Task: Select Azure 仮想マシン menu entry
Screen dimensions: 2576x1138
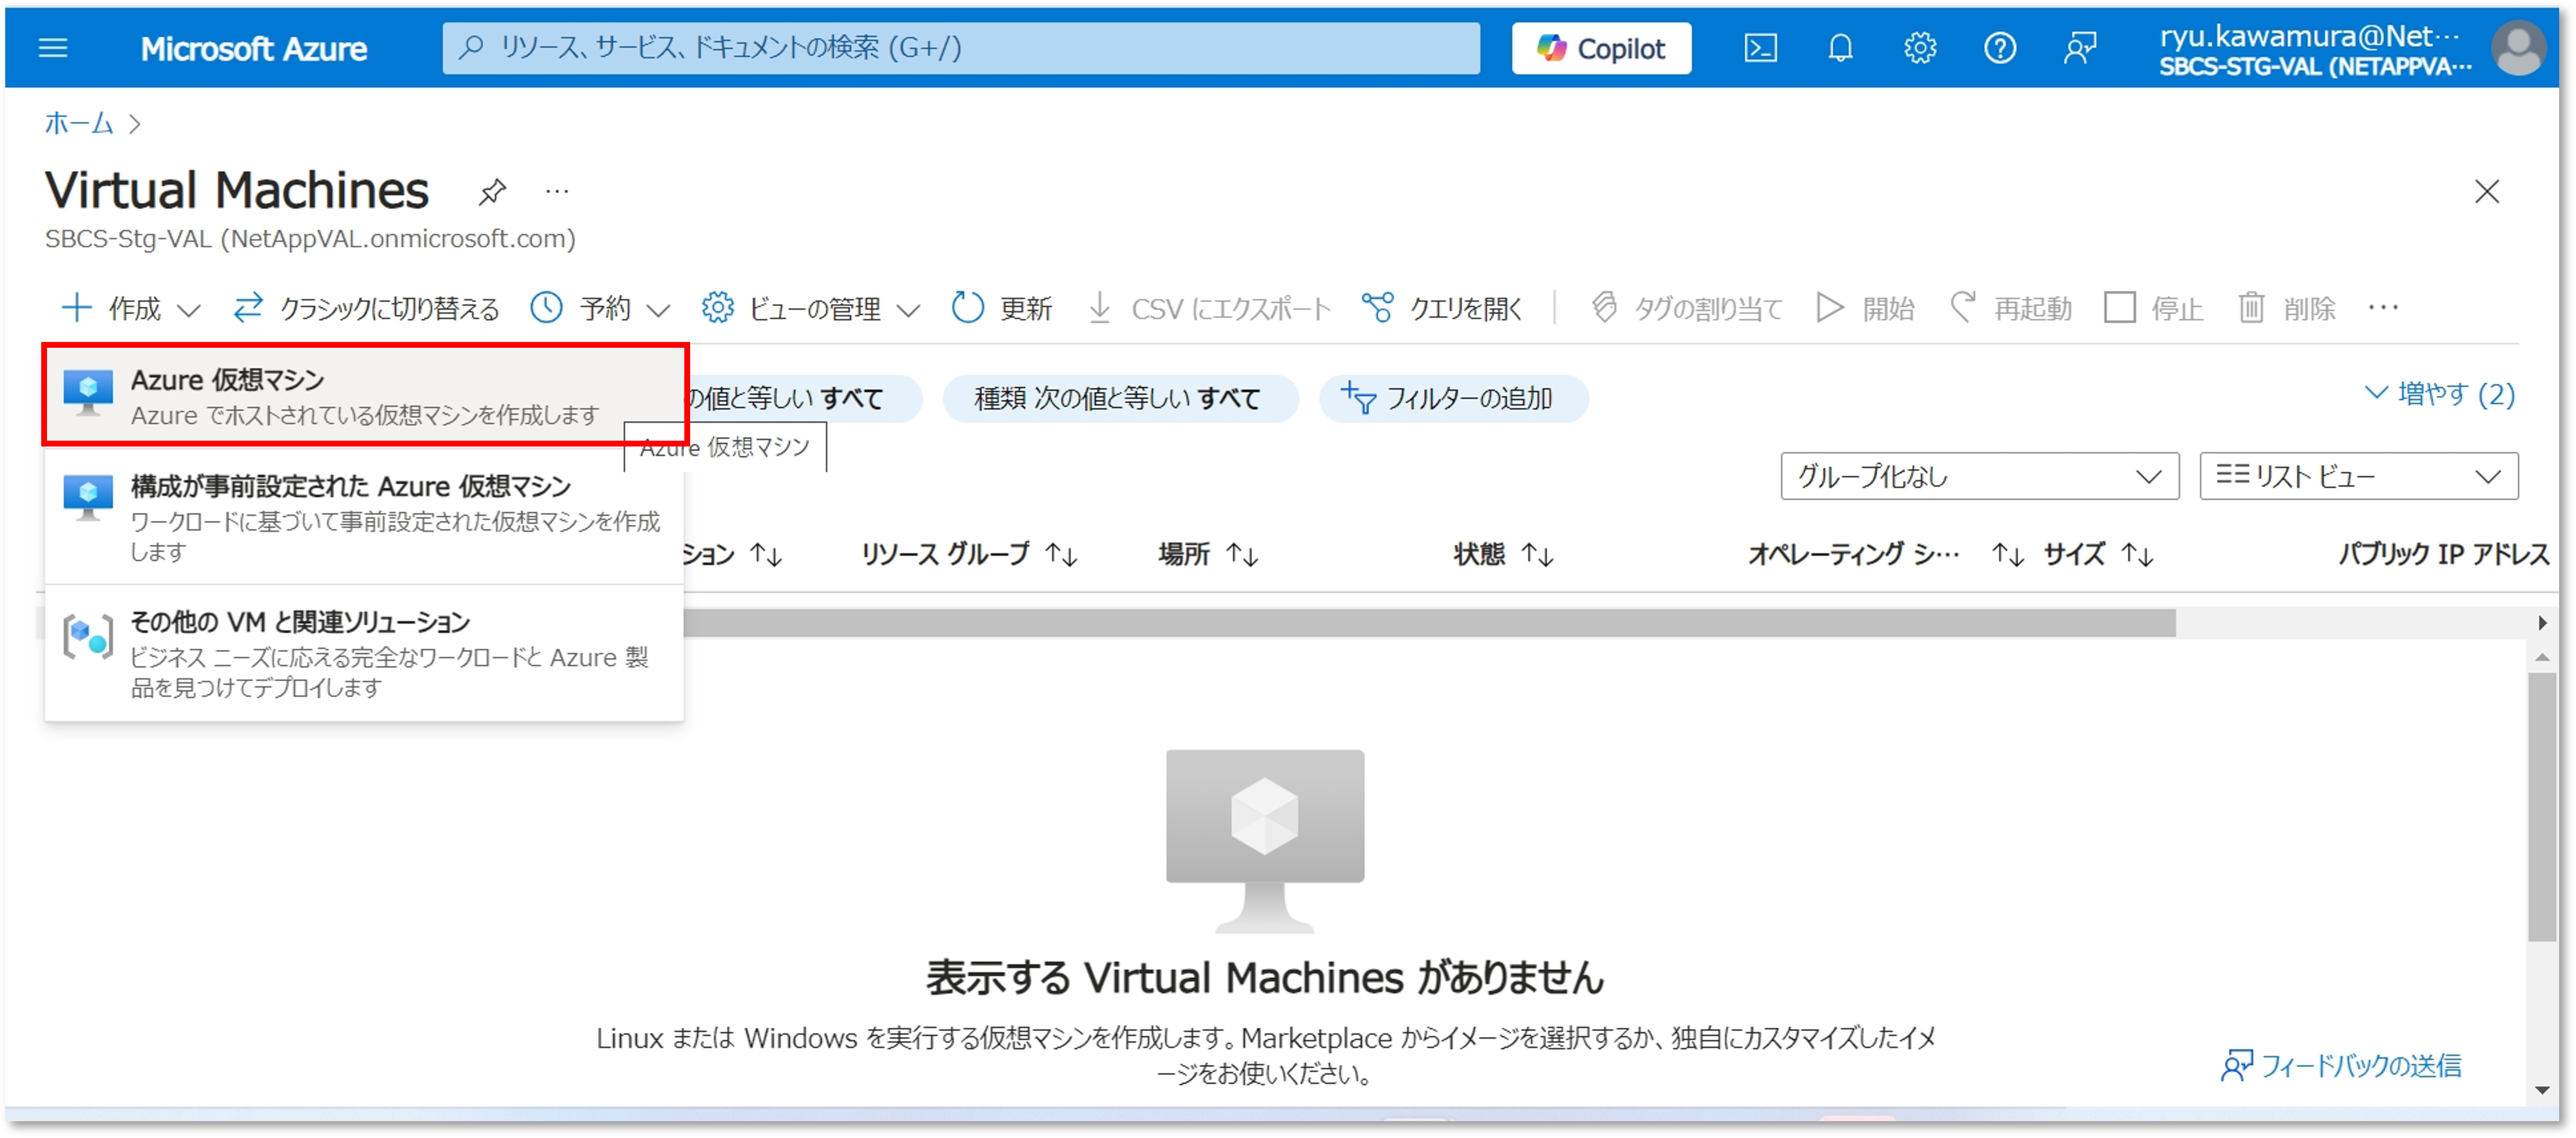Action: point(364,396)
